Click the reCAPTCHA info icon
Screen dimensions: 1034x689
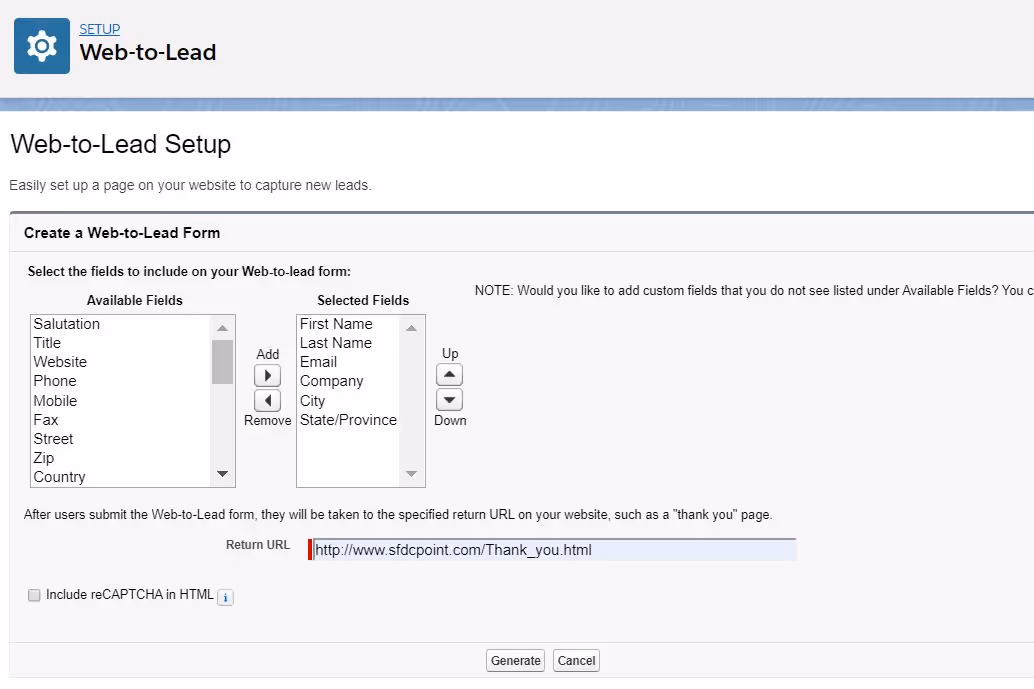point(225,596)
